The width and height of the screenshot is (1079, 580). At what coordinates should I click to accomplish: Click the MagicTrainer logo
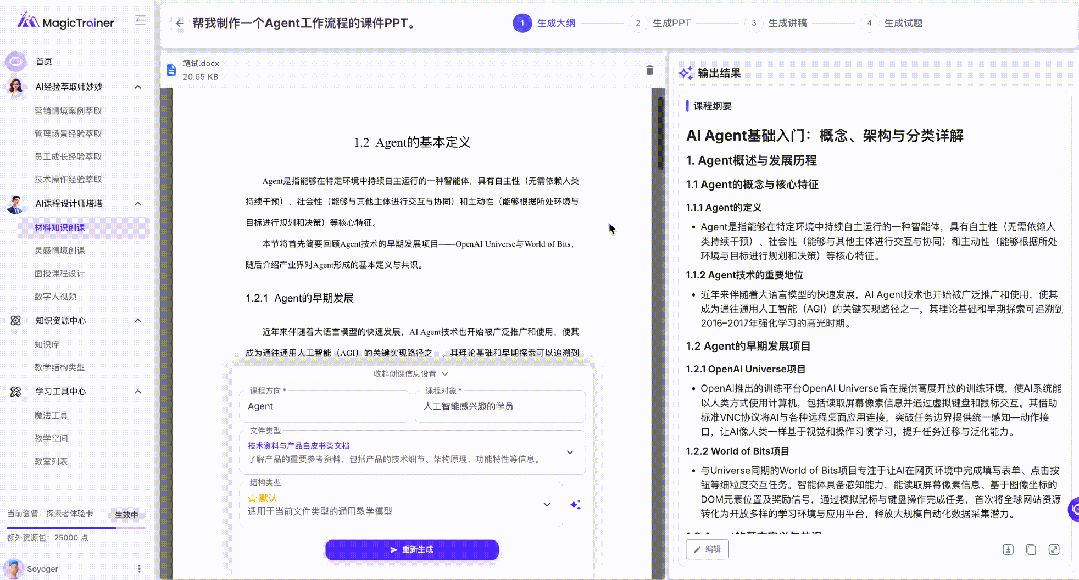coord(66,21)
